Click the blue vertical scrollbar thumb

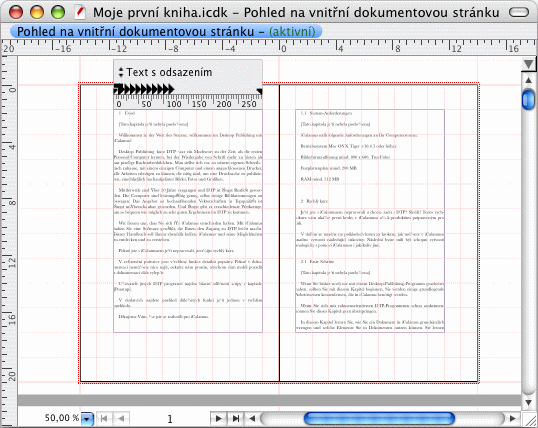click(528, 100)
